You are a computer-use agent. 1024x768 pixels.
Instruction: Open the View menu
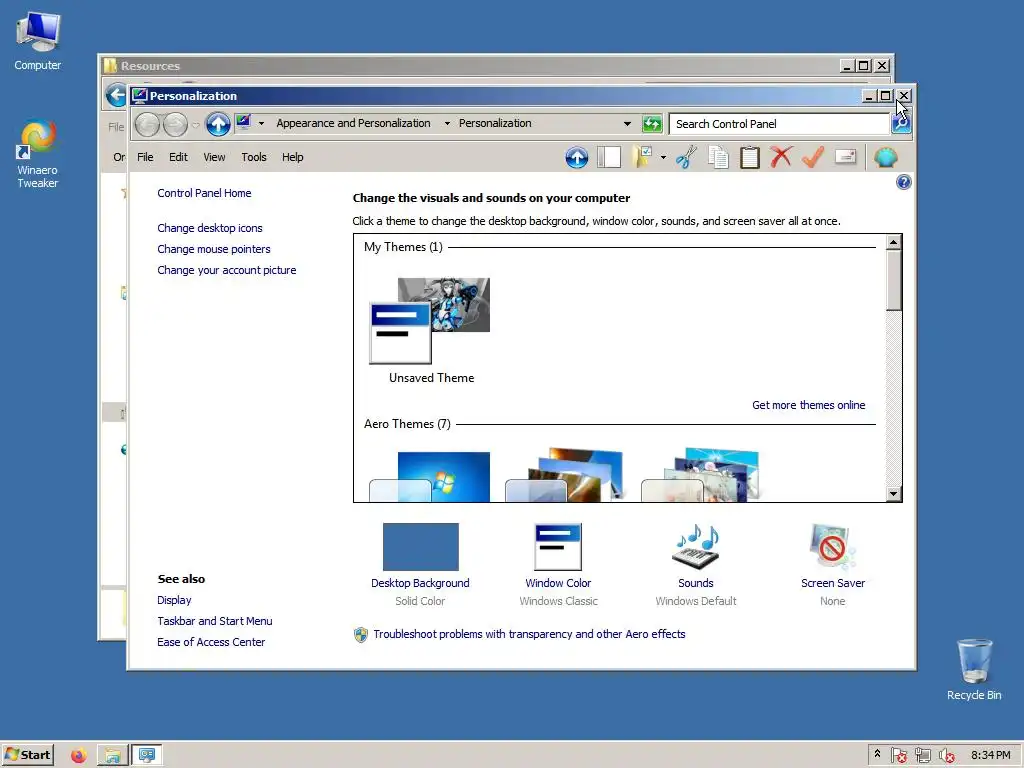point(214,157)
